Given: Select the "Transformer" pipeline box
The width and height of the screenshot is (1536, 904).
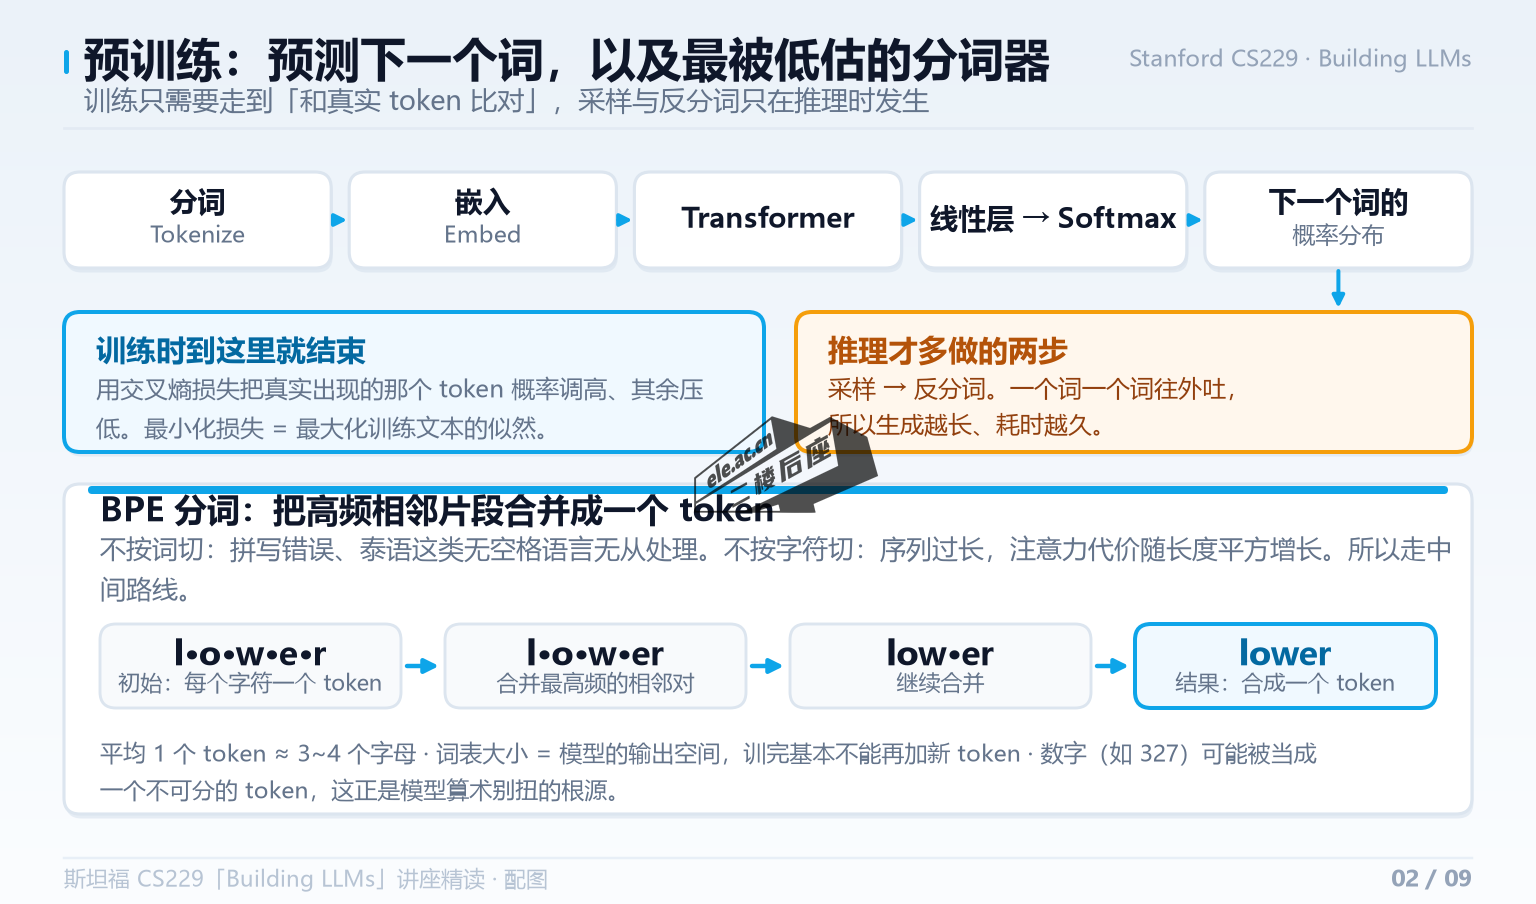Looking at the screenshot, I should (768, 220).
